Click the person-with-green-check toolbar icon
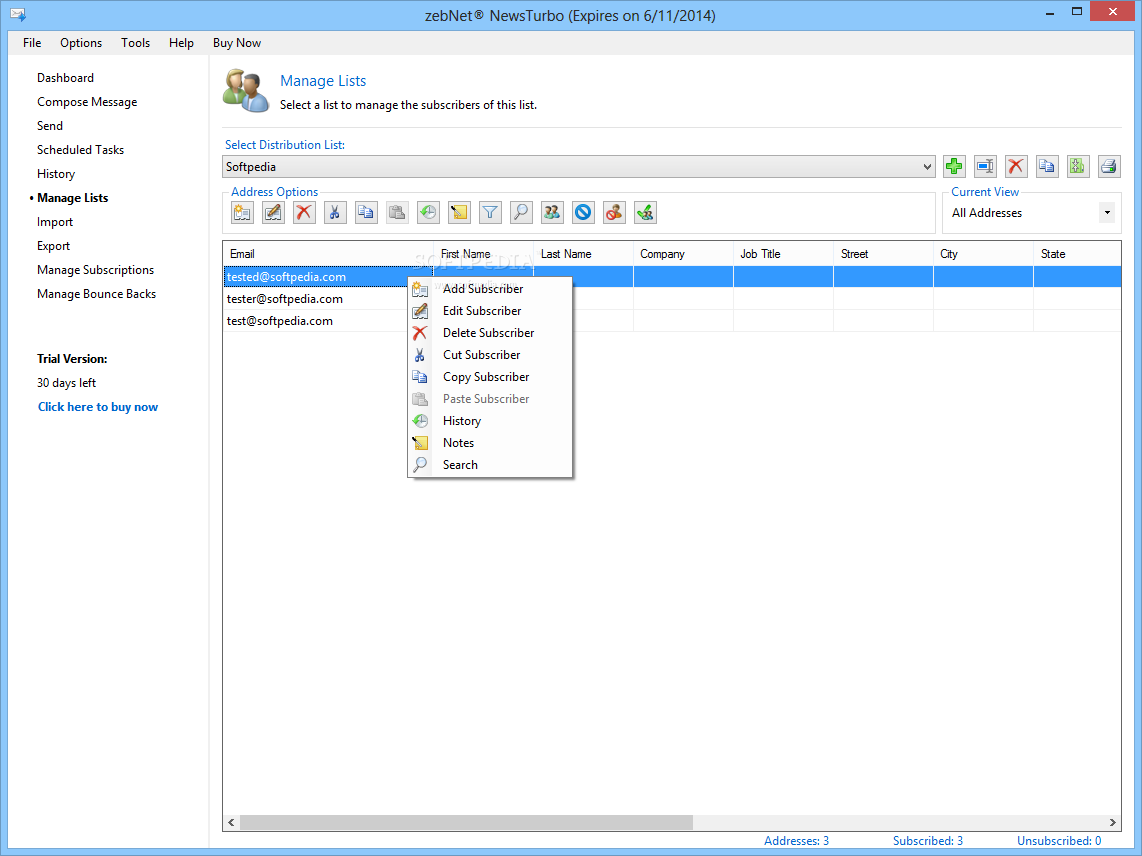This screenshot has width=1142, height=856. (645, 213)
